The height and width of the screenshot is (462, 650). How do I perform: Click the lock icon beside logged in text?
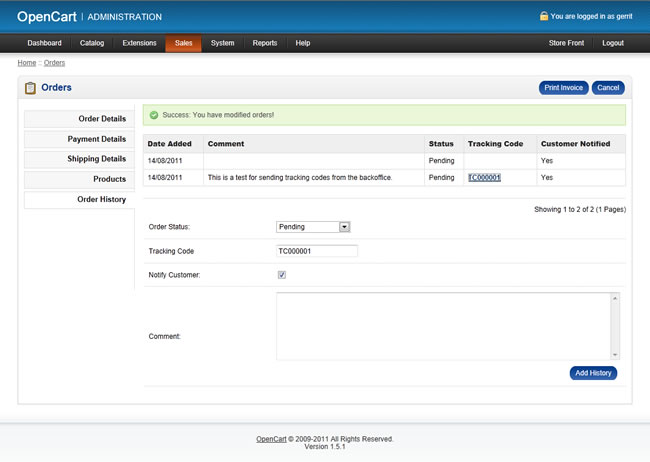coord(544,16)
